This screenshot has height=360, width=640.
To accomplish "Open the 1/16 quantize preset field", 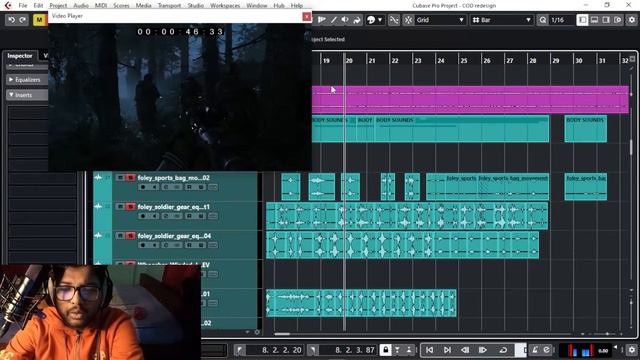I will (561, 20).
